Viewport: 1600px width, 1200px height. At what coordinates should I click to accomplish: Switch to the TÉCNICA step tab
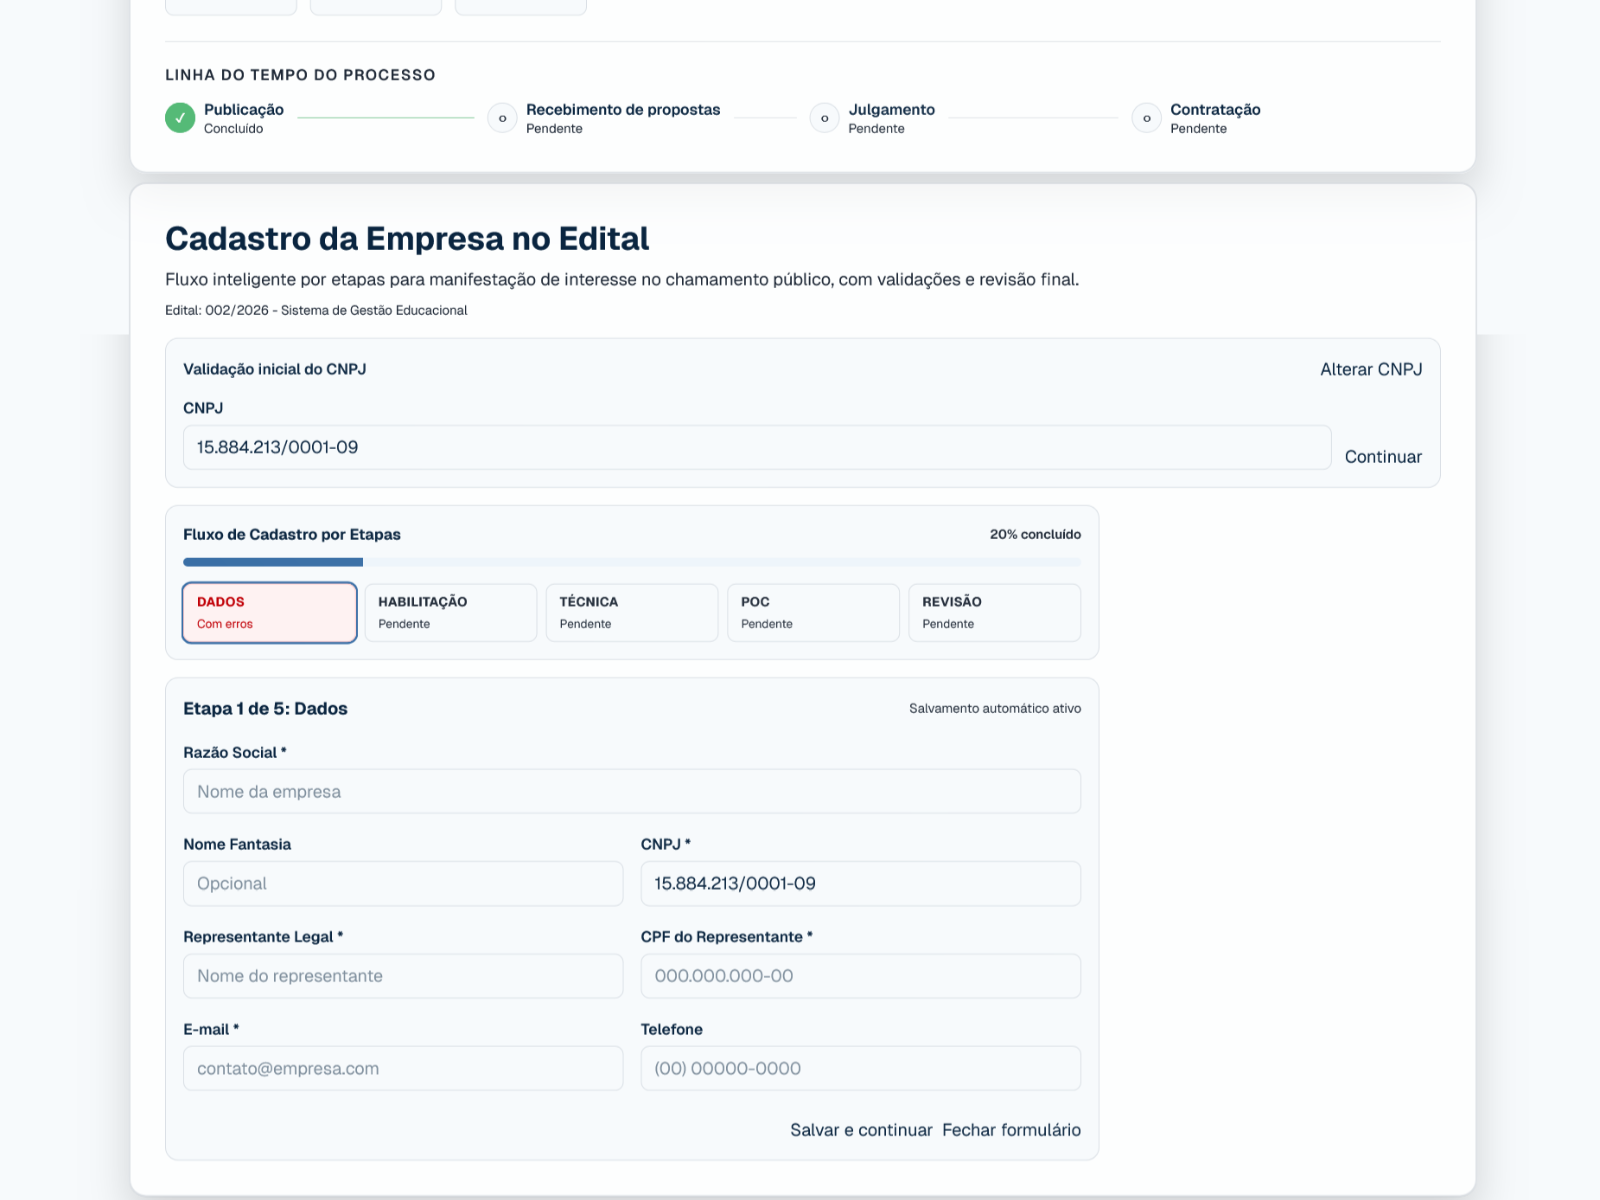632,612
